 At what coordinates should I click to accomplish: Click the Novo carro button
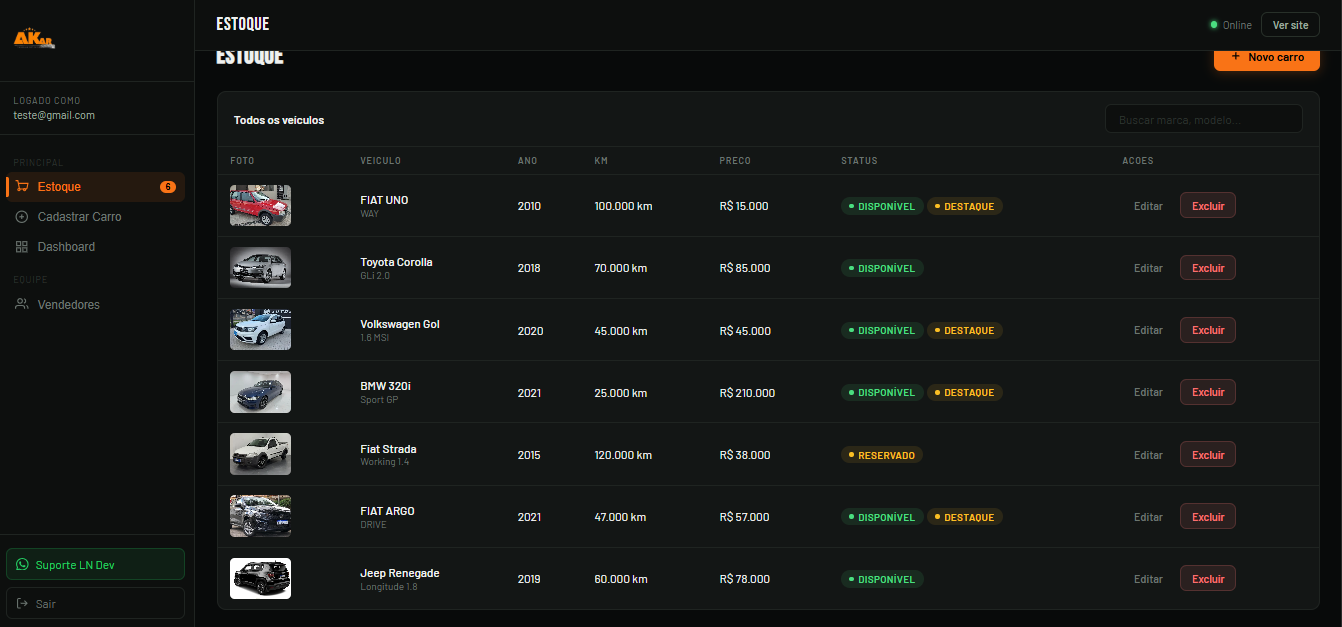pyautogui.click(x=1267, y=58)
